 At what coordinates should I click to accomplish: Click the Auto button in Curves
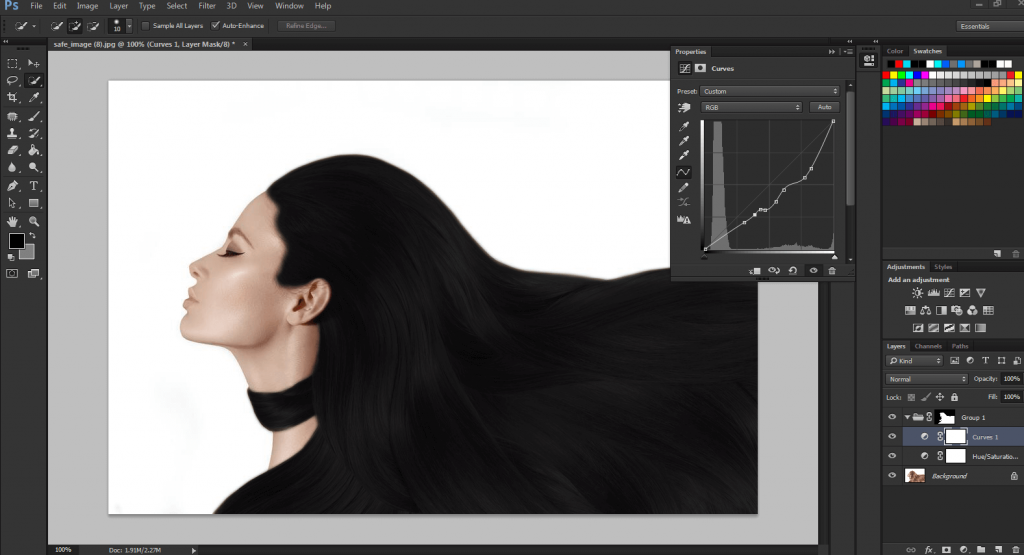(x=825, y=107)
